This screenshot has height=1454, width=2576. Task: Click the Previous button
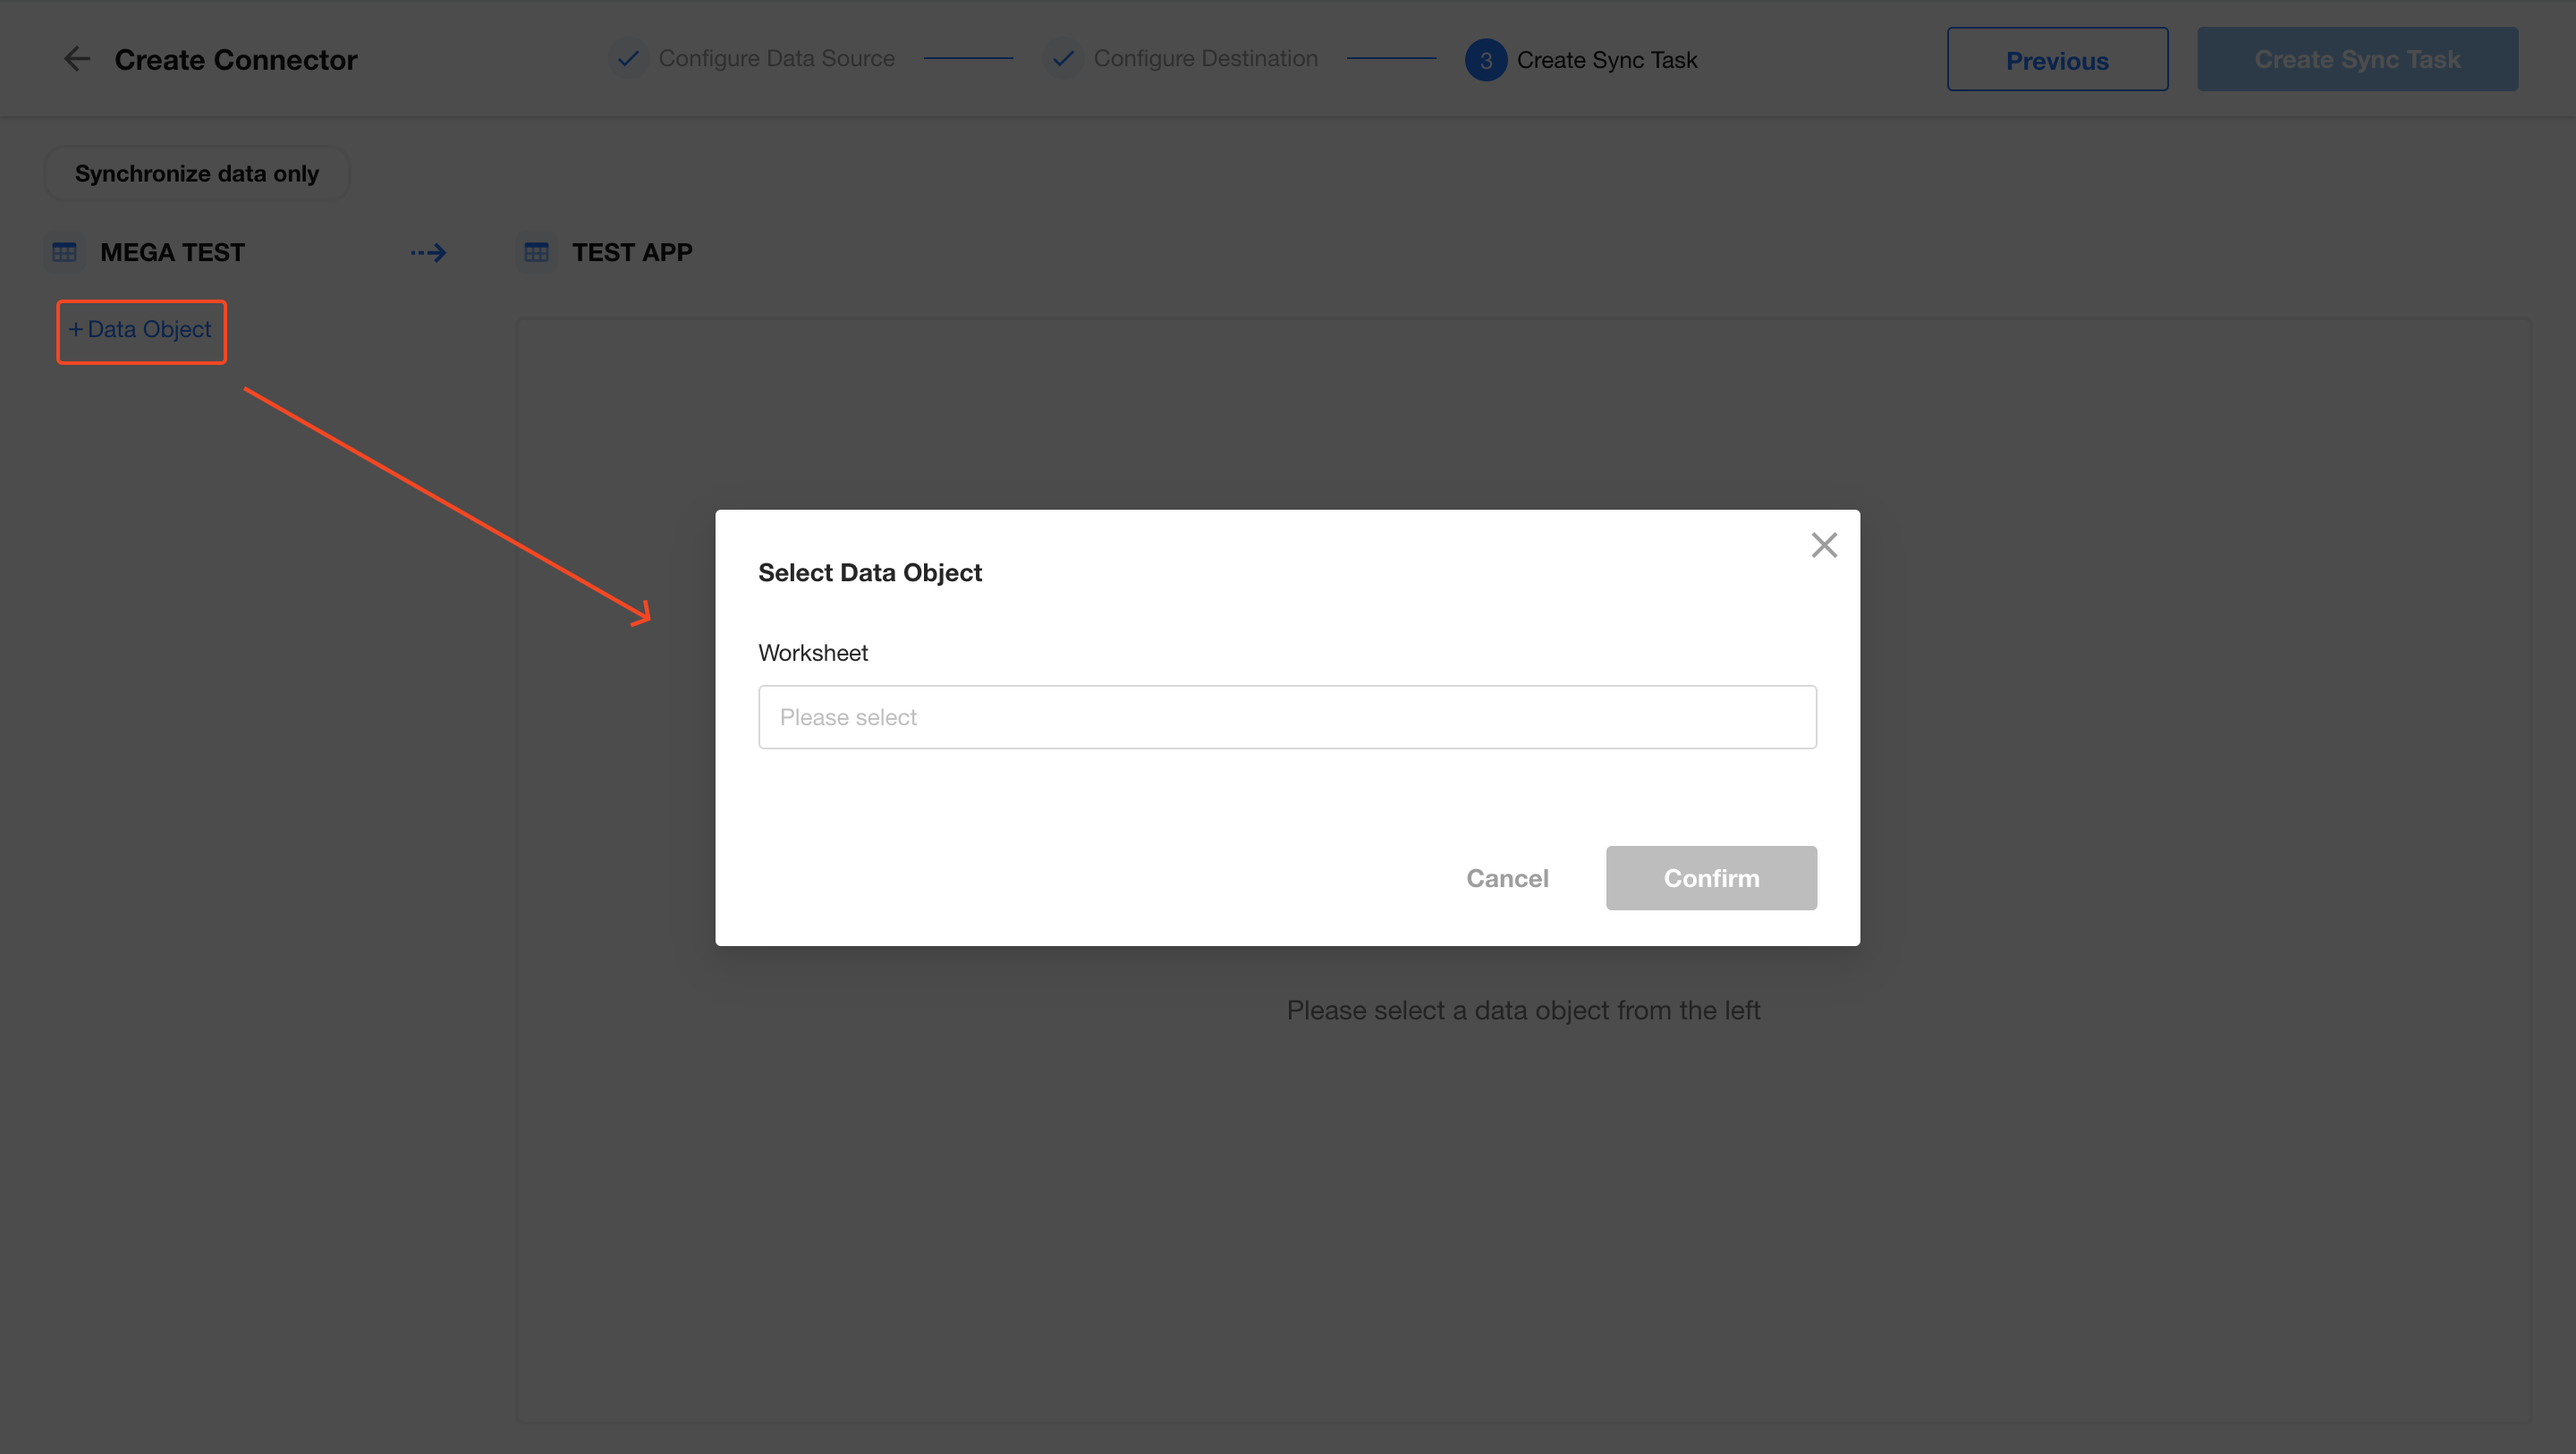click(2056, 60)
